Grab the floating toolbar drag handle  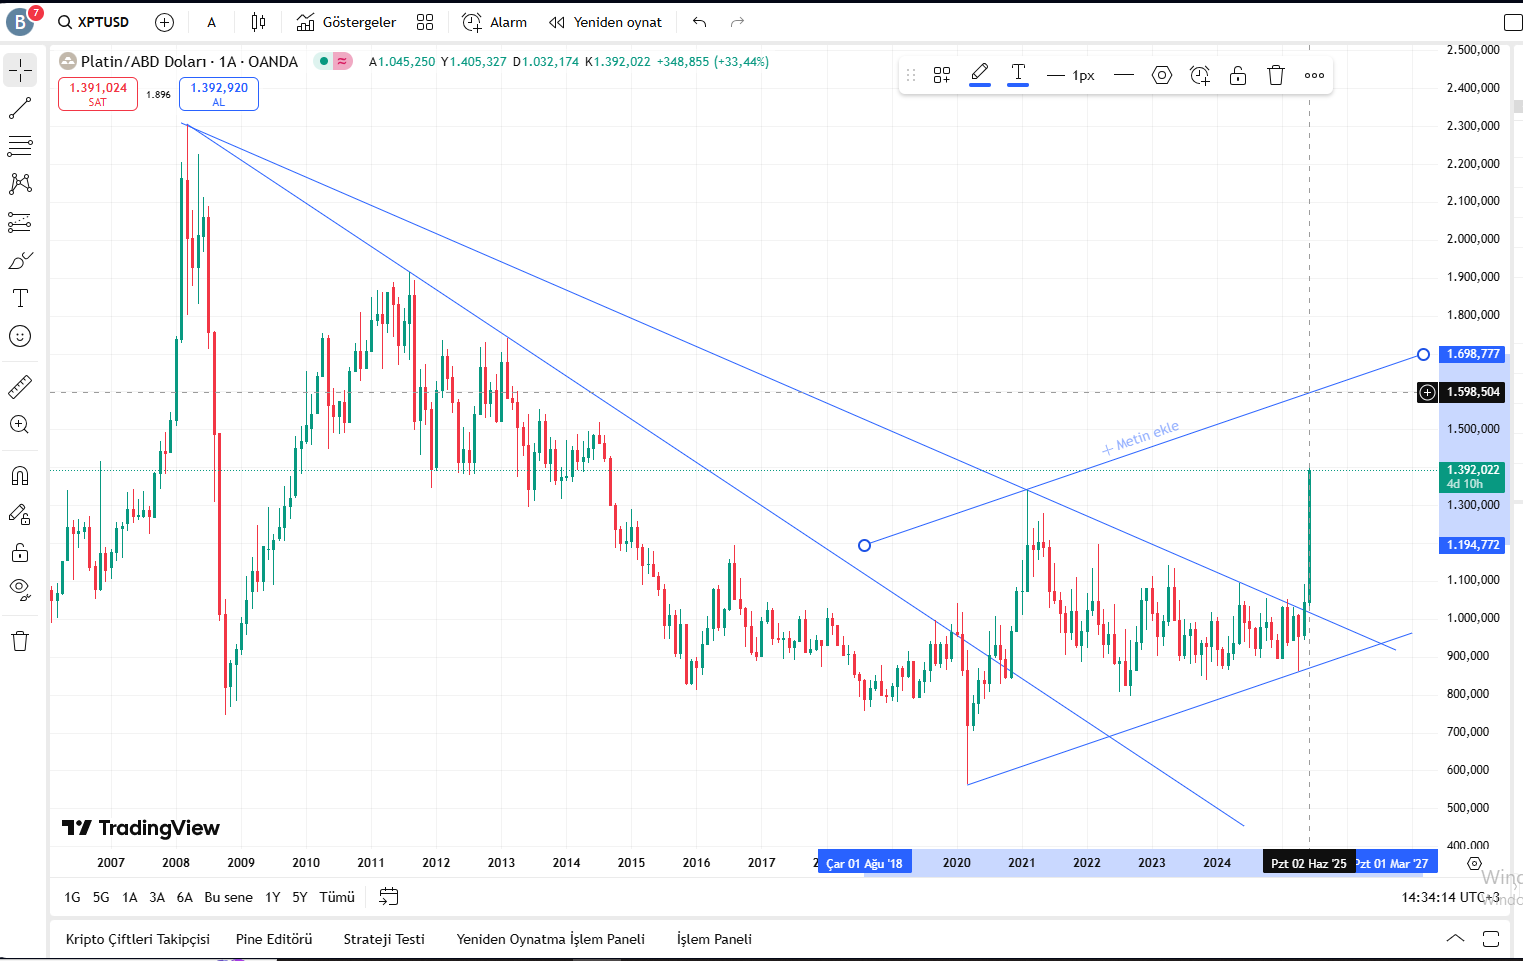pyautogui.click(x=910, y=75)
